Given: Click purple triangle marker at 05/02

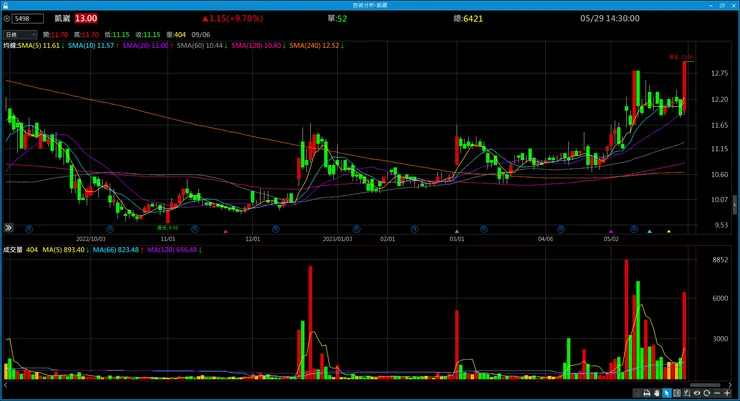Looking at the screenshot, I should coord(611,232).
